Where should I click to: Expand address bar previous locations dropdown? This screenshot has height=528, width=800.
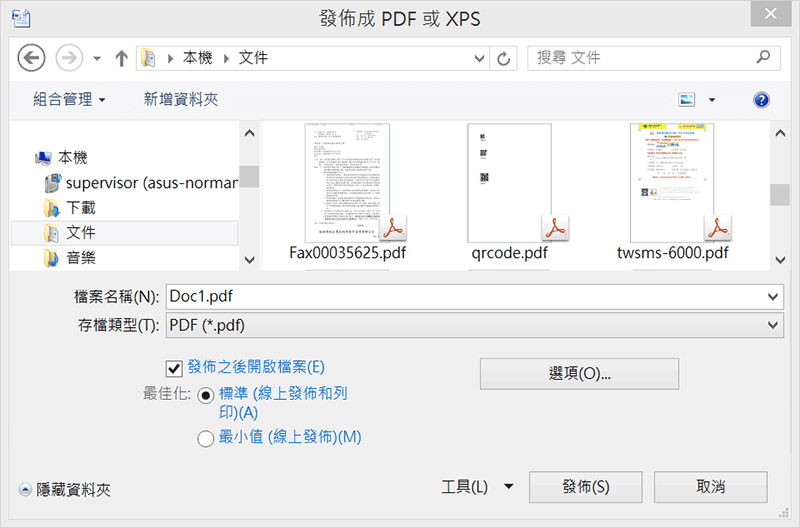(x=479, y=58)
